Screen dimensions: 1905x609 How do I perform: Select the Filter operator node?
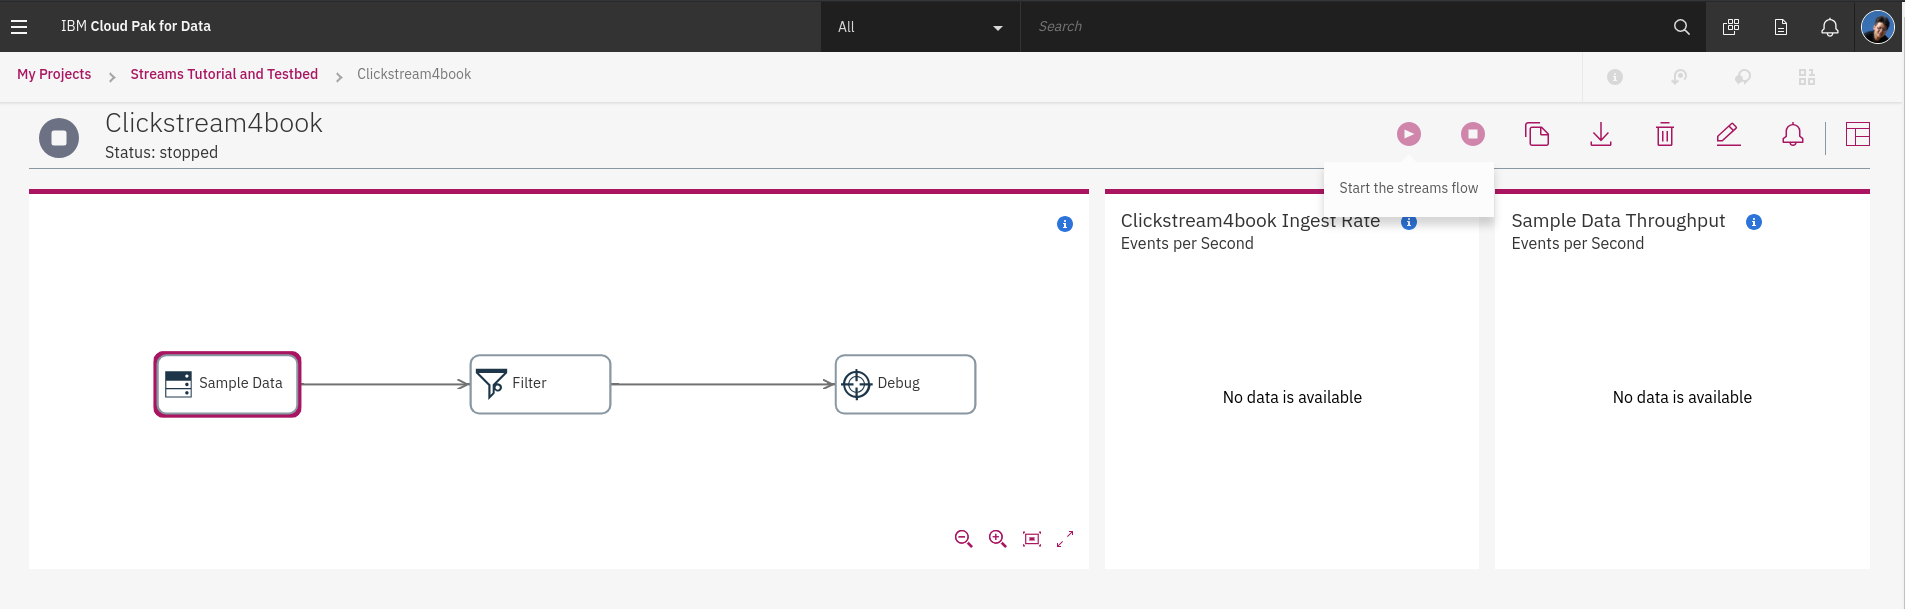(540, 384)
